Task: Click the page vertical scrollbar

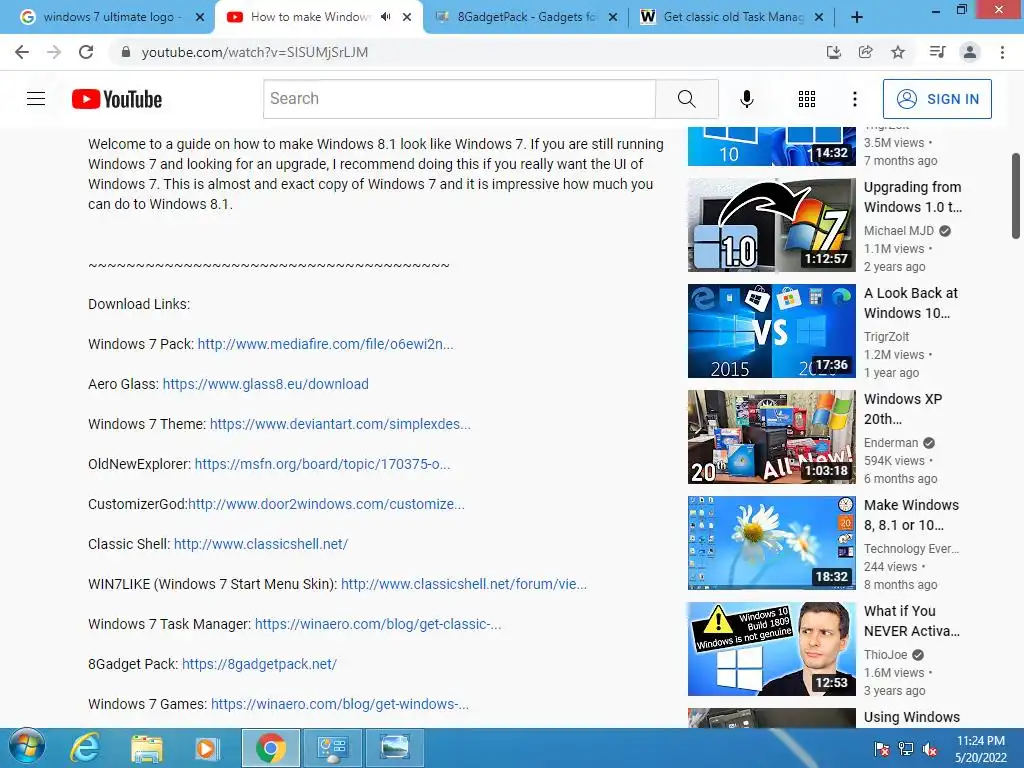Action: coord(1016,196)
